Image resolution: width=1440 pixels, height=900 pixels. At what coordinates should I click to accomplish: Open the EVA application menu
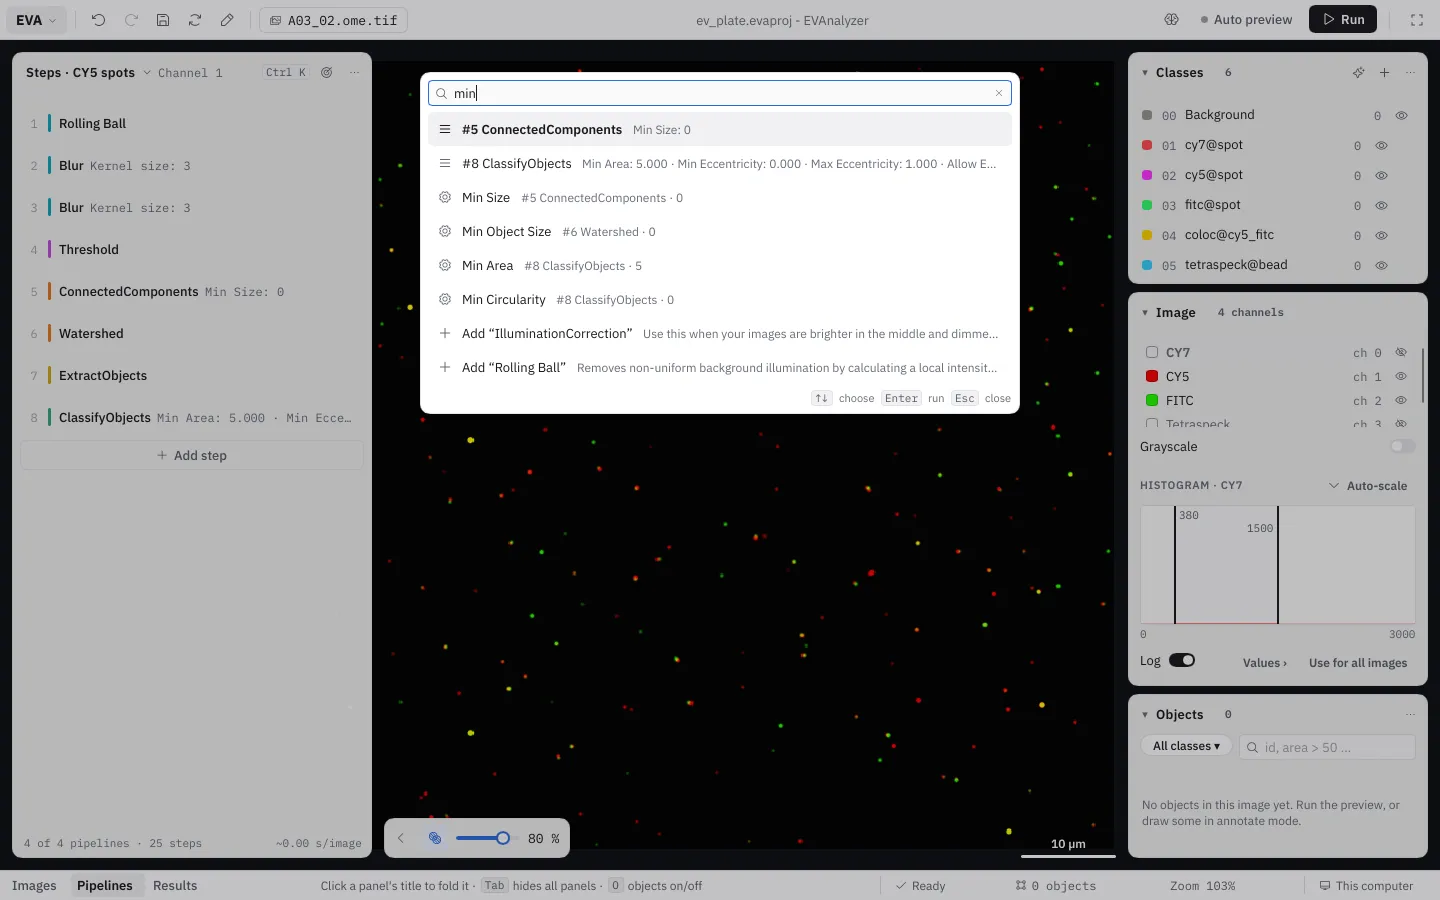pos(37,20)
